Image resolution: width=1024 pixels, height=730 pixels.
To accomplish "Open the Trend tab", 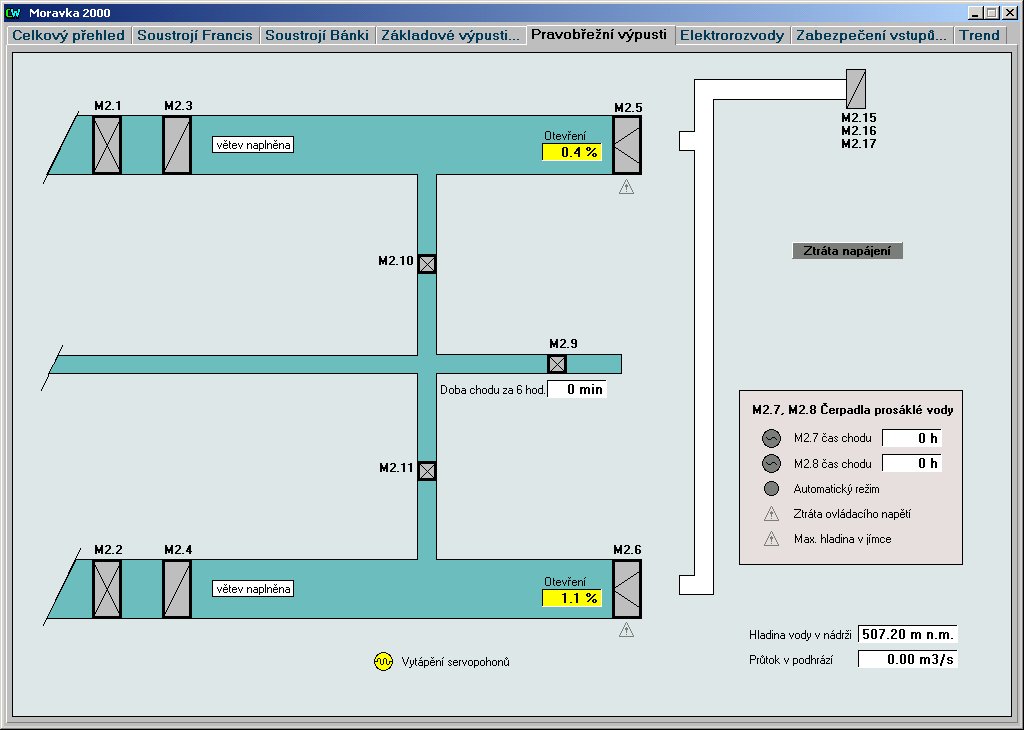I will coord(980,35).
